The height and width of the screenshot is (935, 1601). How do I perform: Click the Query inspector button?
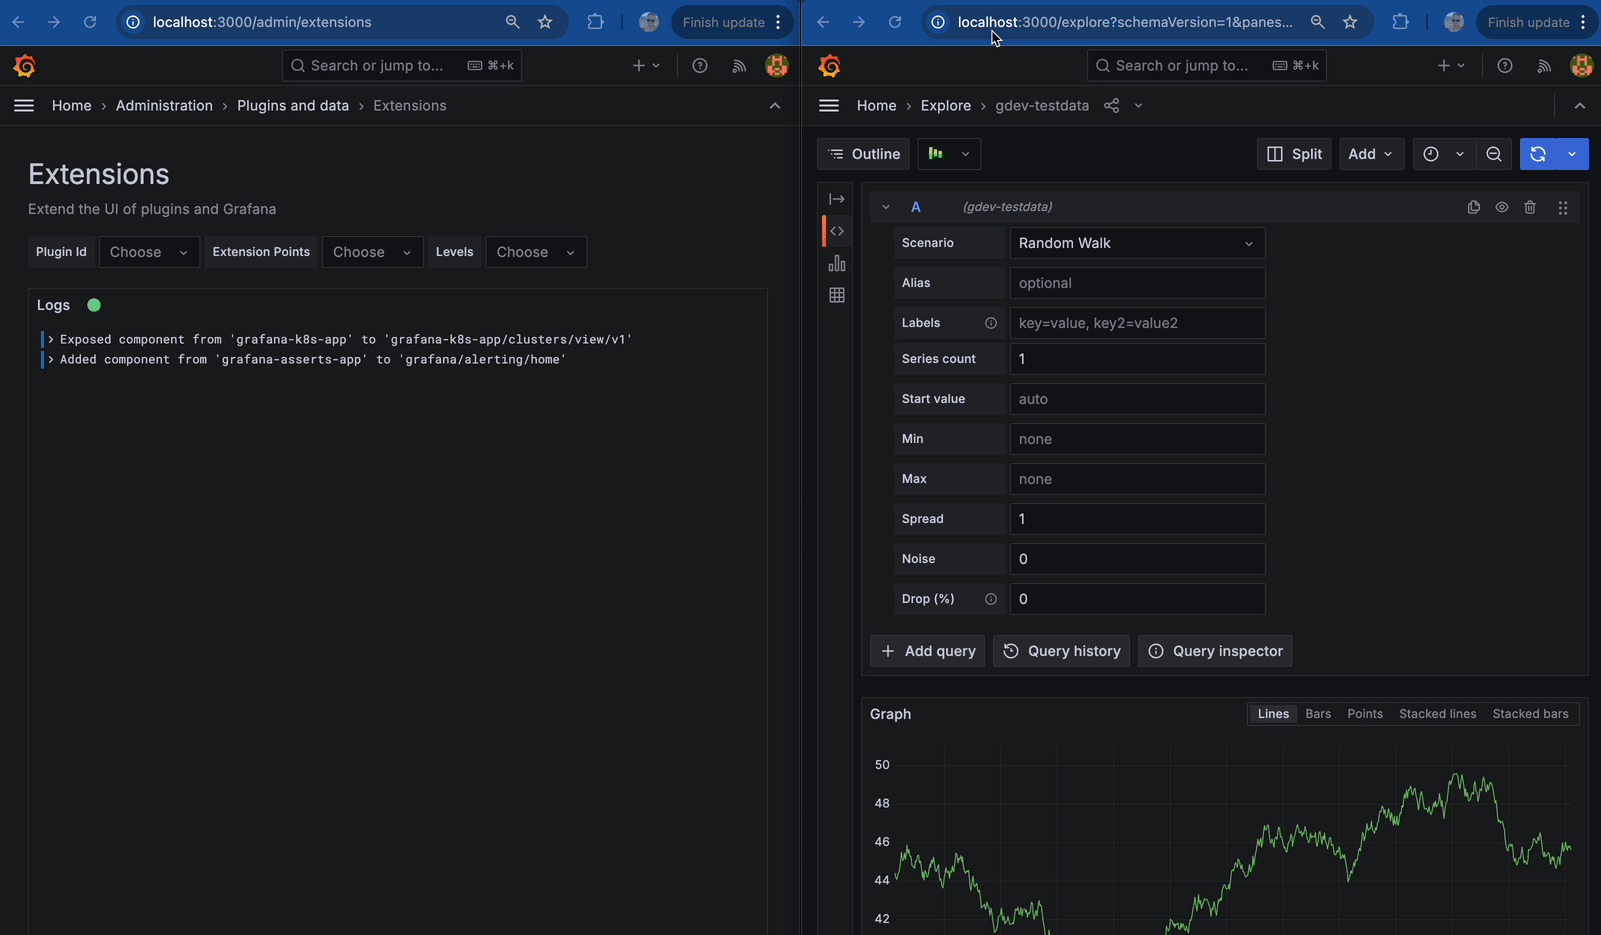pyautogui.click(x=1215, y=651)
